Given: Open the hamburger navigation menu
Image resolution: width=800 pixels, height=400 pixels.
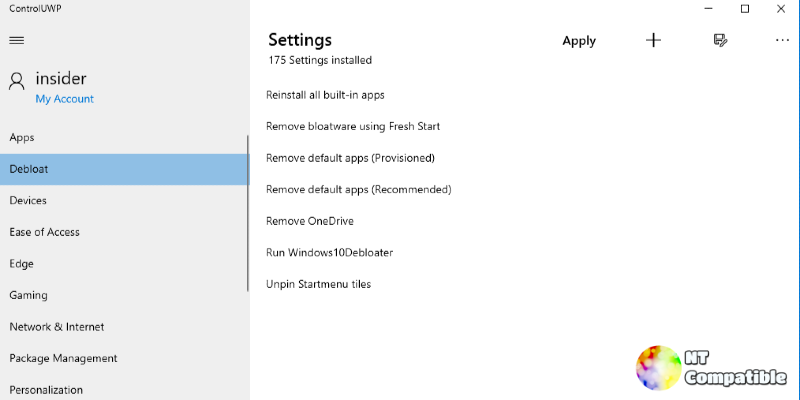Looking at the screenshot, I should (x=17, y=40).
